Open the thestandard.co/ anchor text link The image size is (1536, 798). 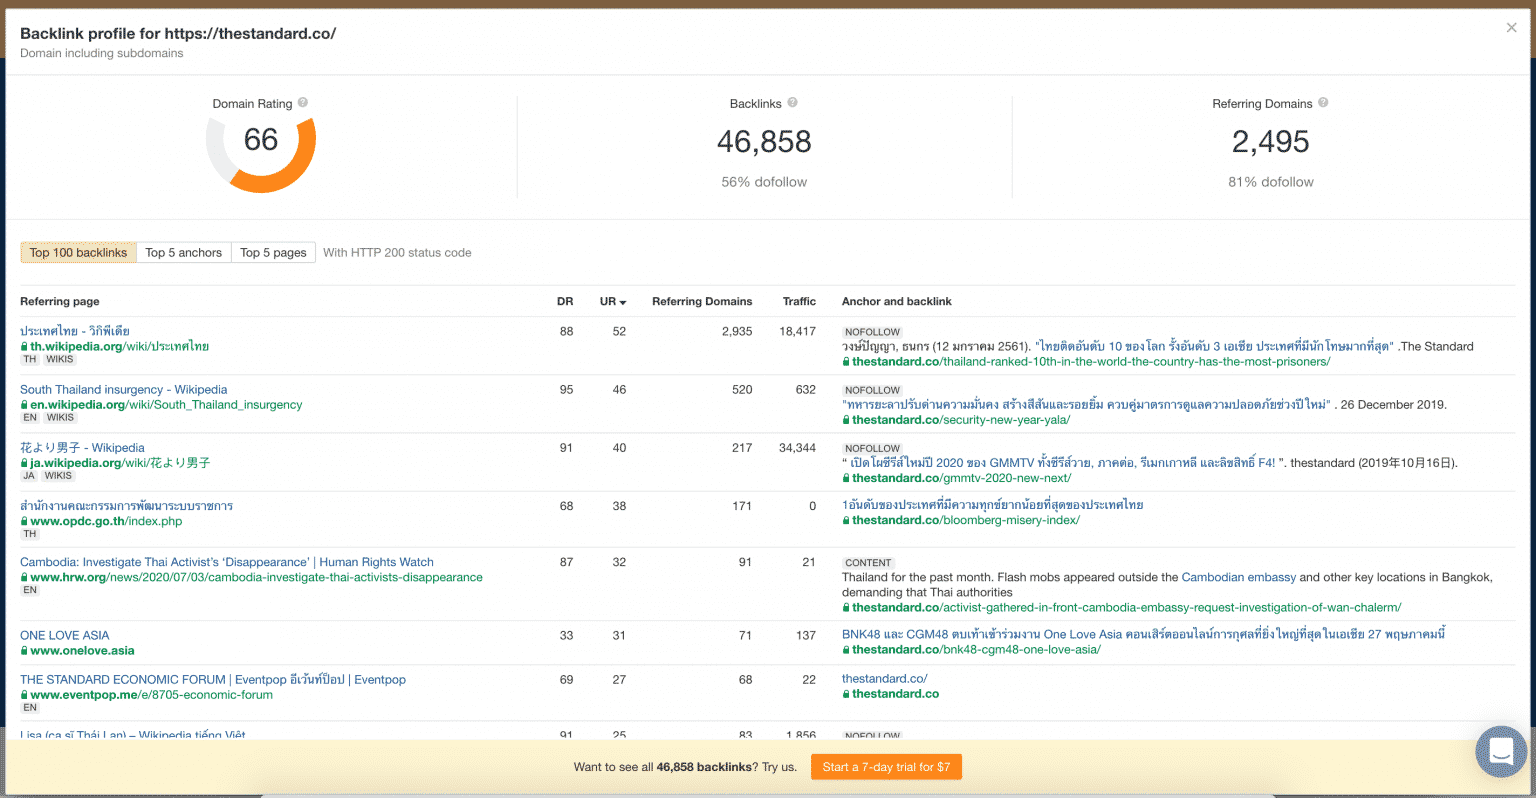click(884, 678)
